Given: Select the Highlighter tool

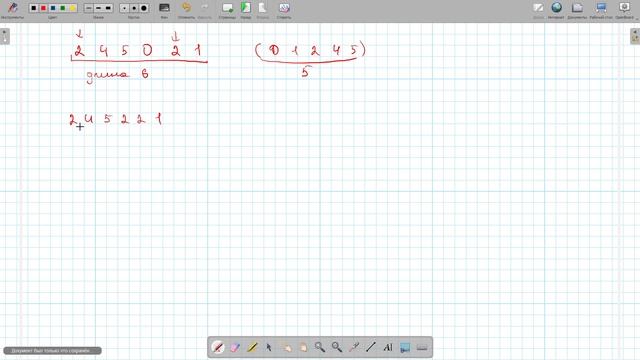Looking at the screenshot, I should [x=252, y=347].
